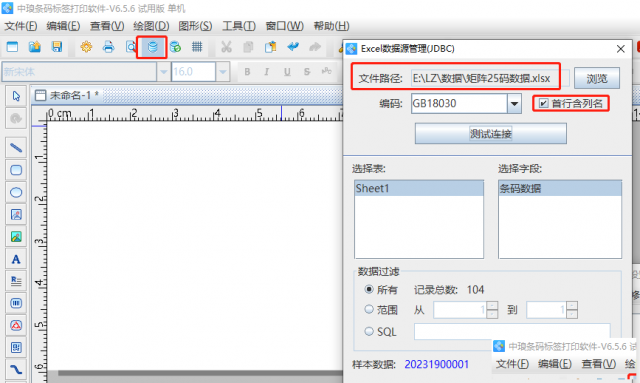The image size is (640, 383).
Task: Click the 到 range end spinner arrows
Action: coord(572,310)
